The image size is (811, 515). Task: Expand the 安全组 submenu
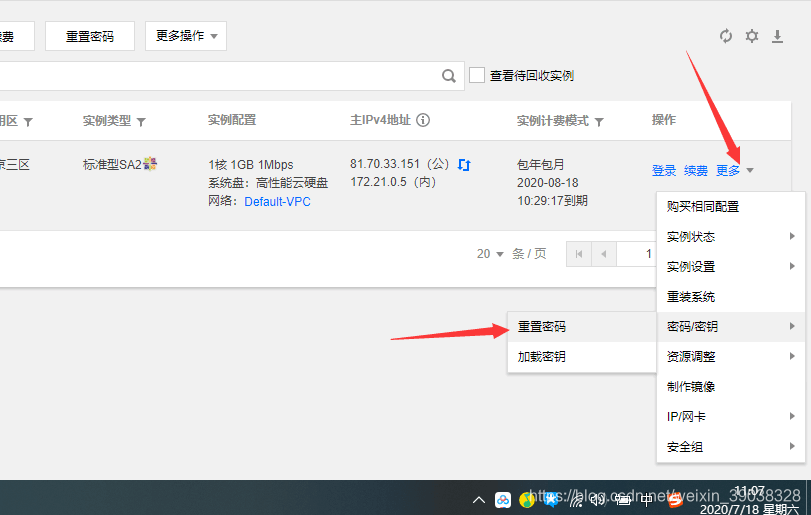731,446
